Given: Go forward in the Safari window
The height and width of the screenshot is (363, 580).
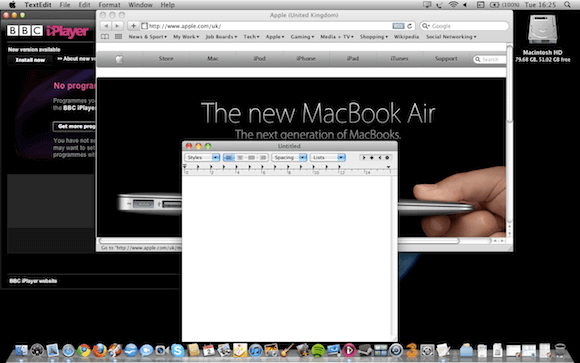Looking at the screenshot, I should [x=117, y=26].
